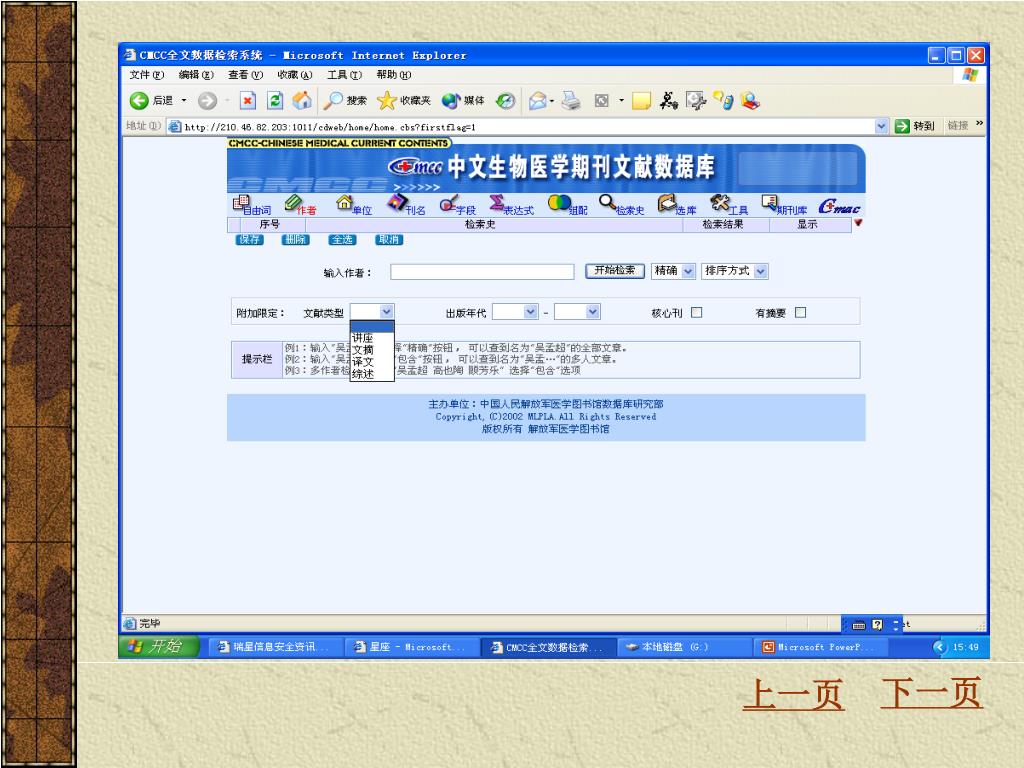Open the 刊名 journal name search icon

(x=406, y=205)
